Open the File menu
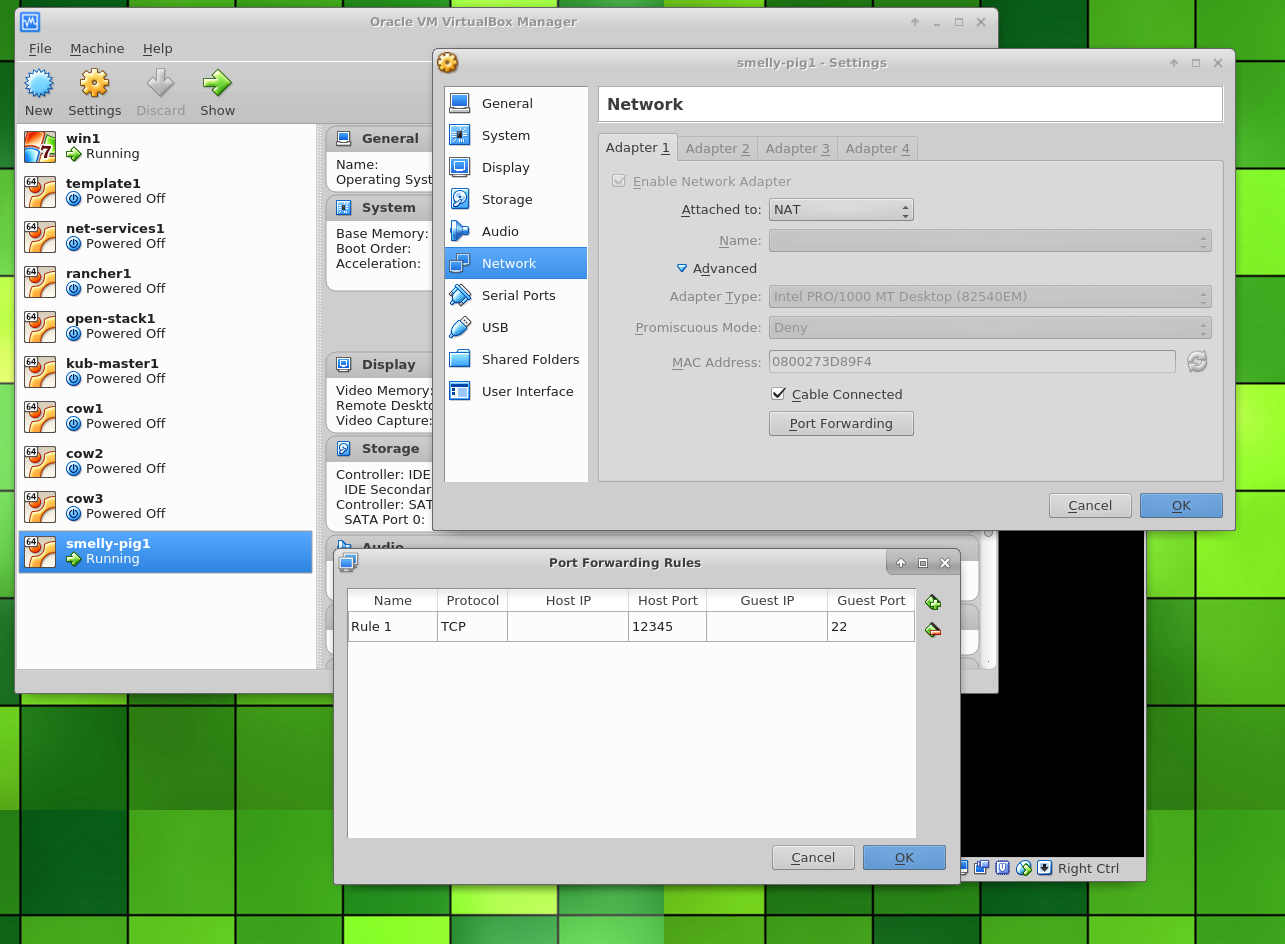 click(x=40, y=48)
